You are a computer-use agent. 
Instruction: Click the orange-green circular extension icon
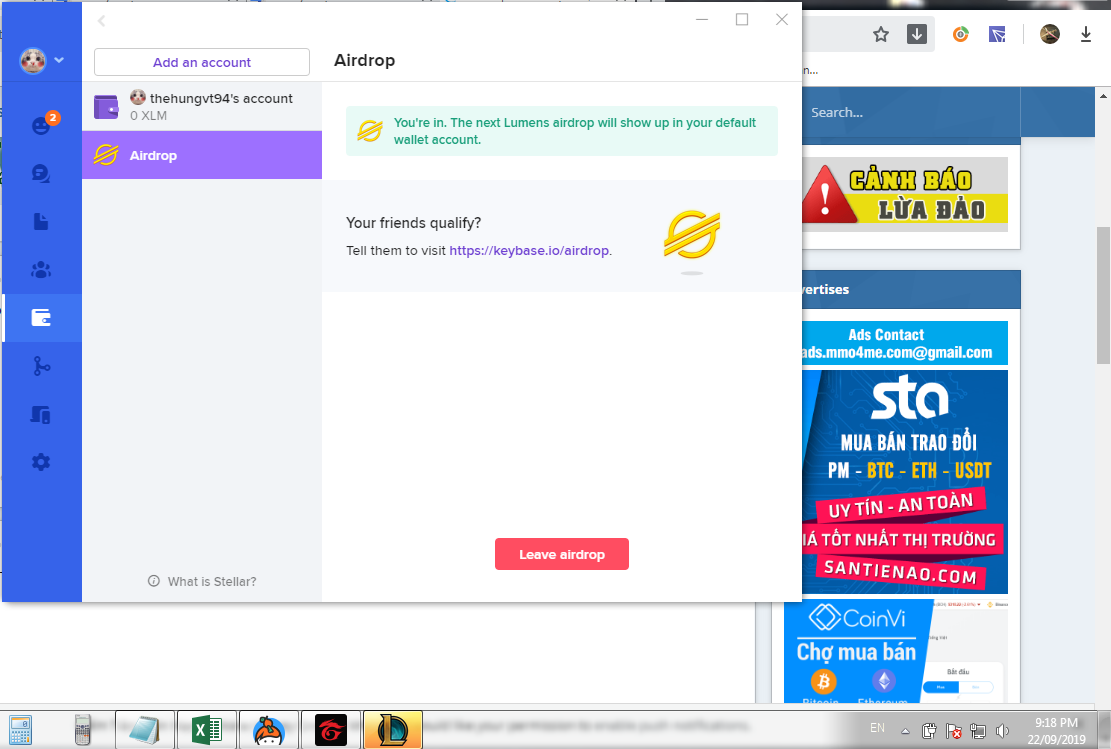[x=961, y=34]
